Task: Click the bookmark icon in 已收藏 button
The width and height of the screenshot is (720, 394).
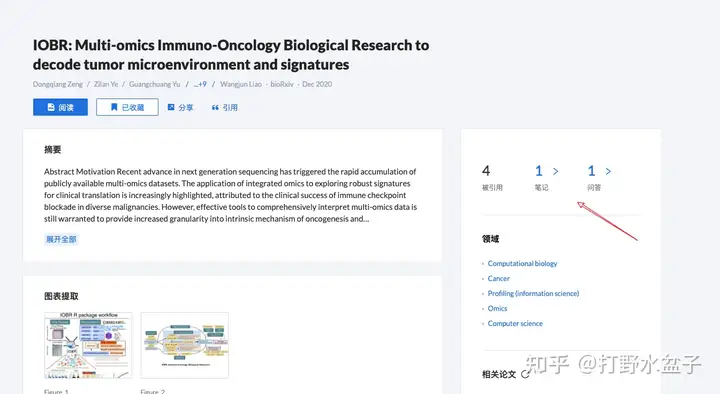Action: (x=114, y=107)
